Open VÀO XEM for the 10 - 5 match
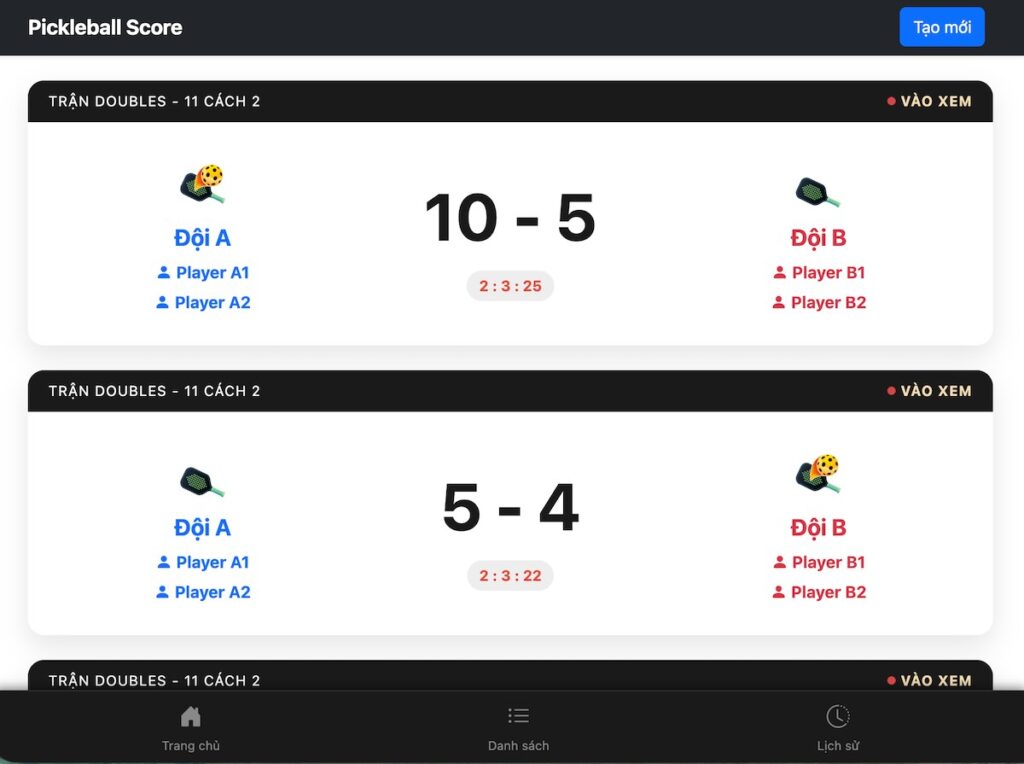 point(930,101)
